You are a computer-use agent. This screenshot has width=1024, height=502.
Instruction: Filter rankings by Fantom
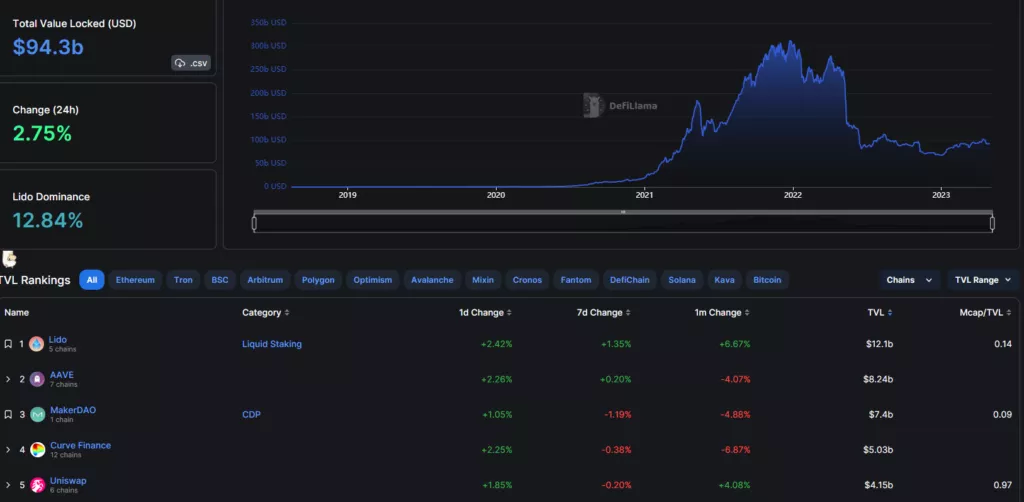[576, 280]
